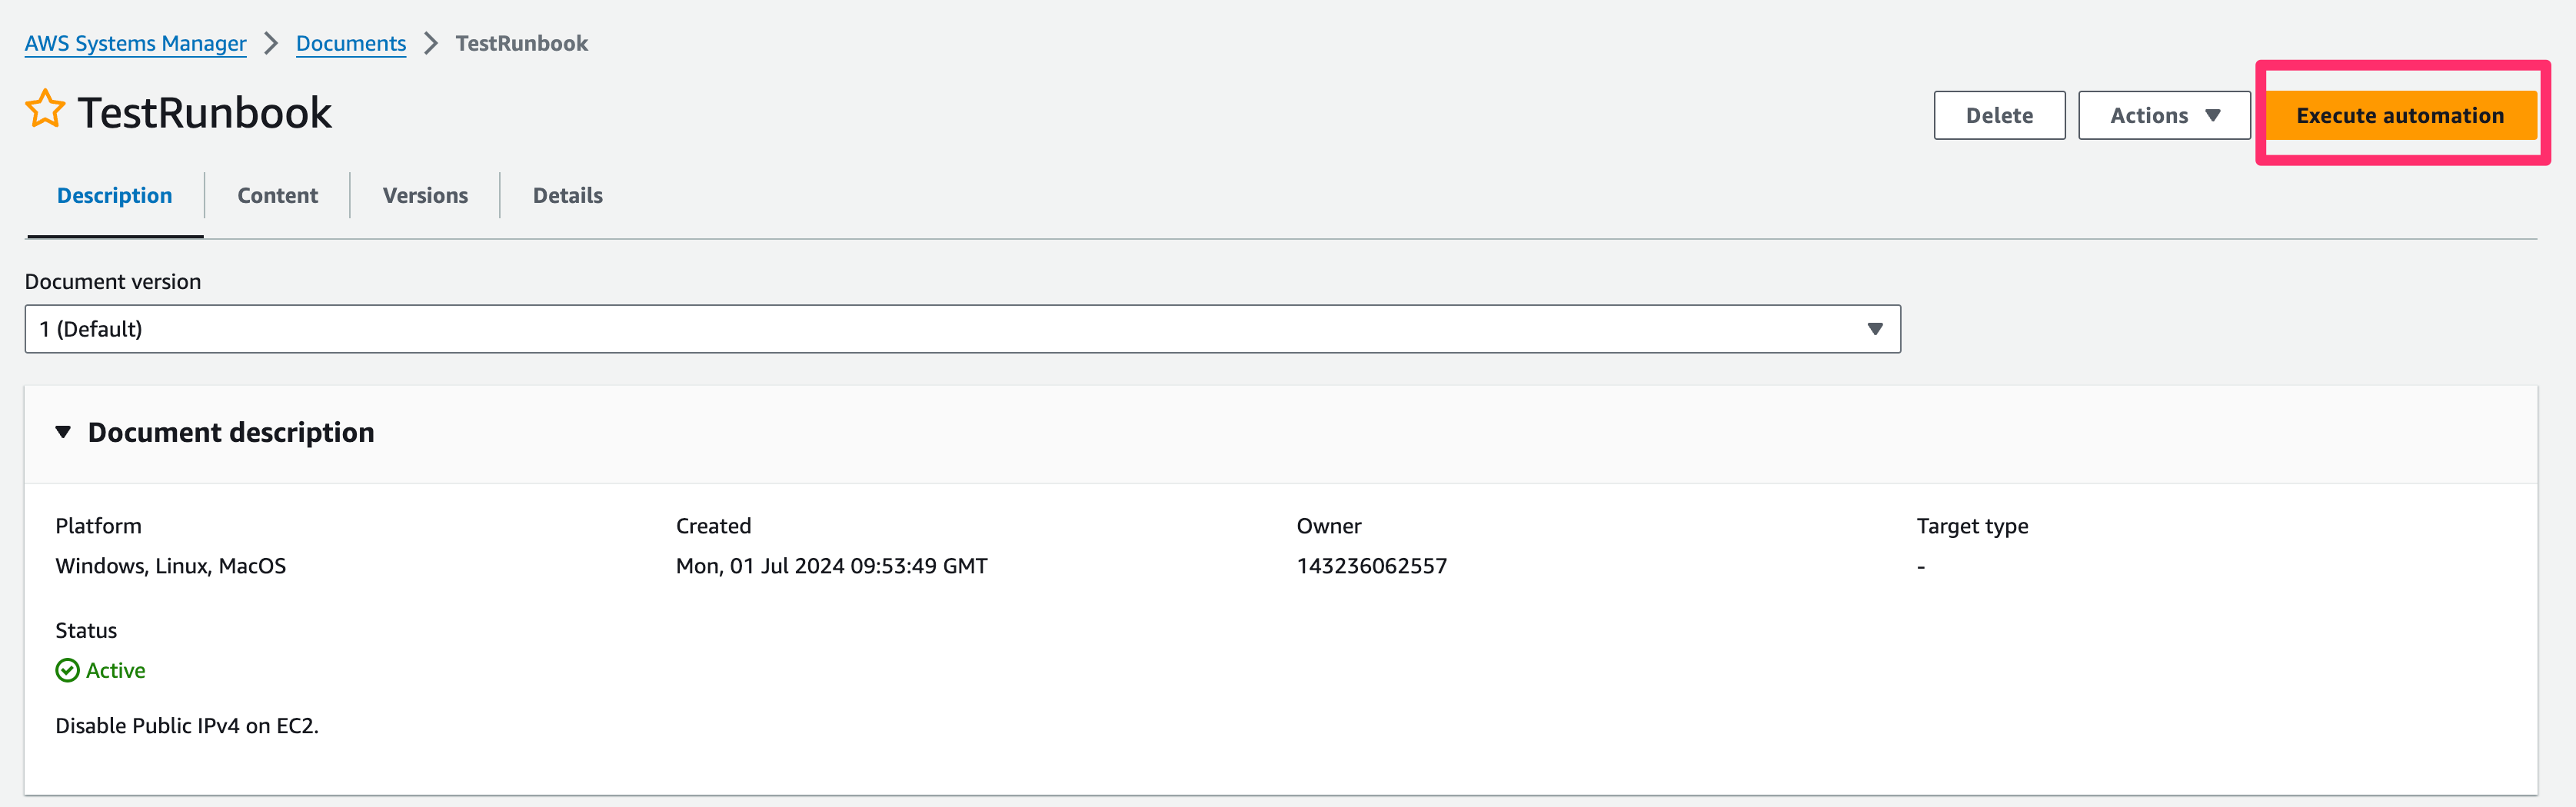Switch to the Content tab
Viewport: 2576px width, 807px height.
277,196
